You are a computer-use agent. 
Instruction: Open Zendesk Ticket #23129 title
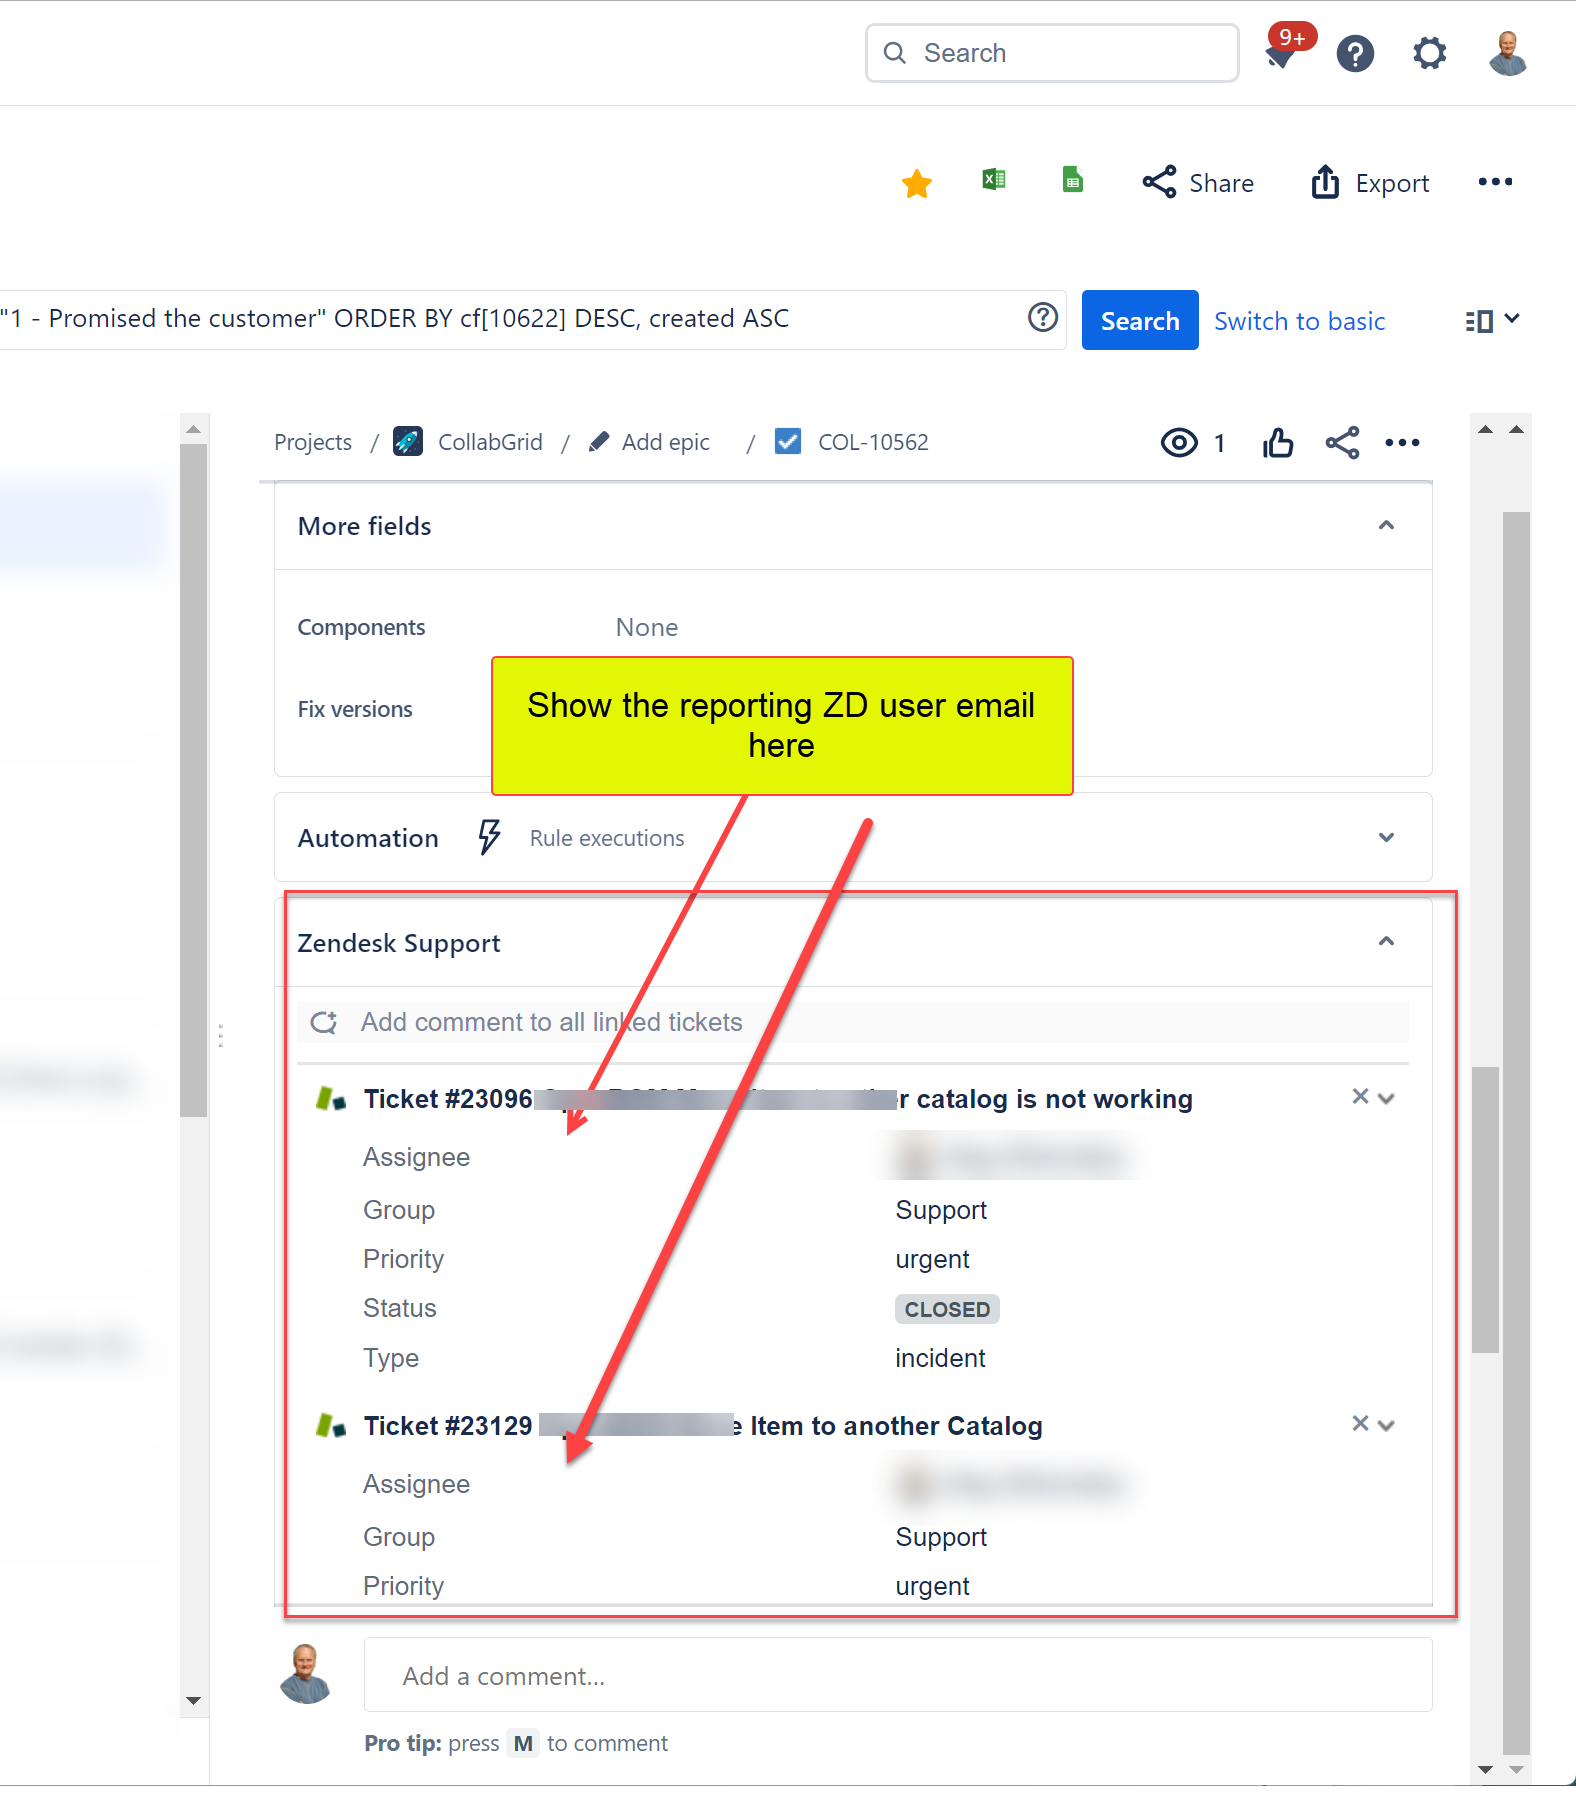pos(703,1426)
